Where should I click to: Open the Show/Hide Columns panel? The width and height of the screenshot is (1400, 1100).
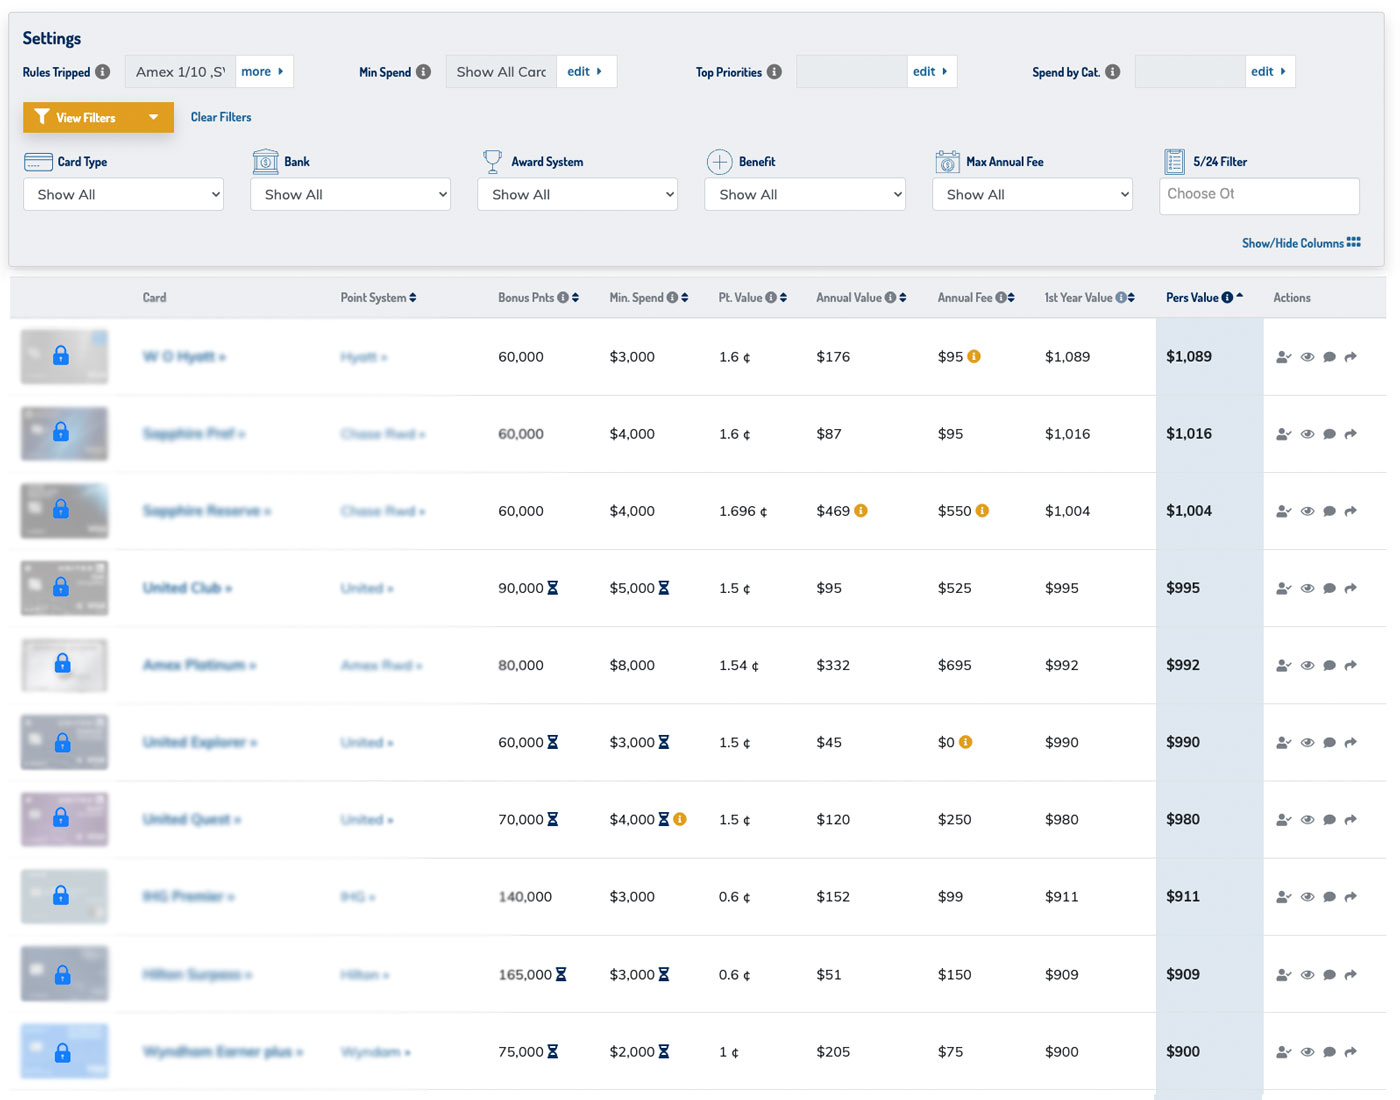(1300, 242)
